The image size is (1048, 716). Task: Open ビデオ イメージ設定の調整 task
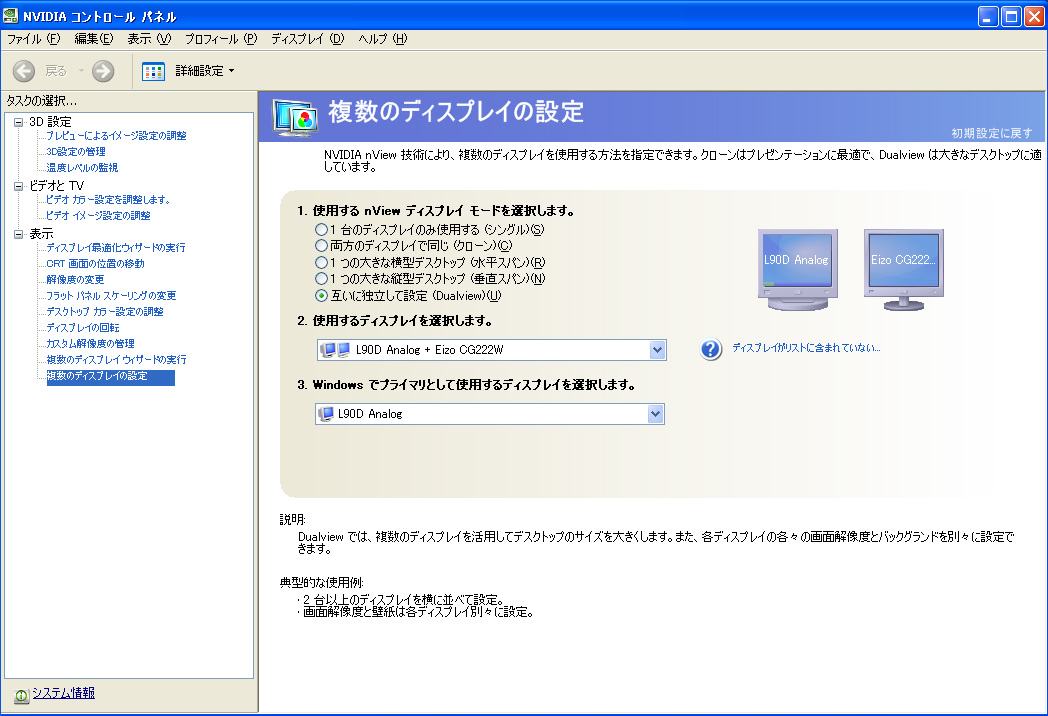click(98, 216)
